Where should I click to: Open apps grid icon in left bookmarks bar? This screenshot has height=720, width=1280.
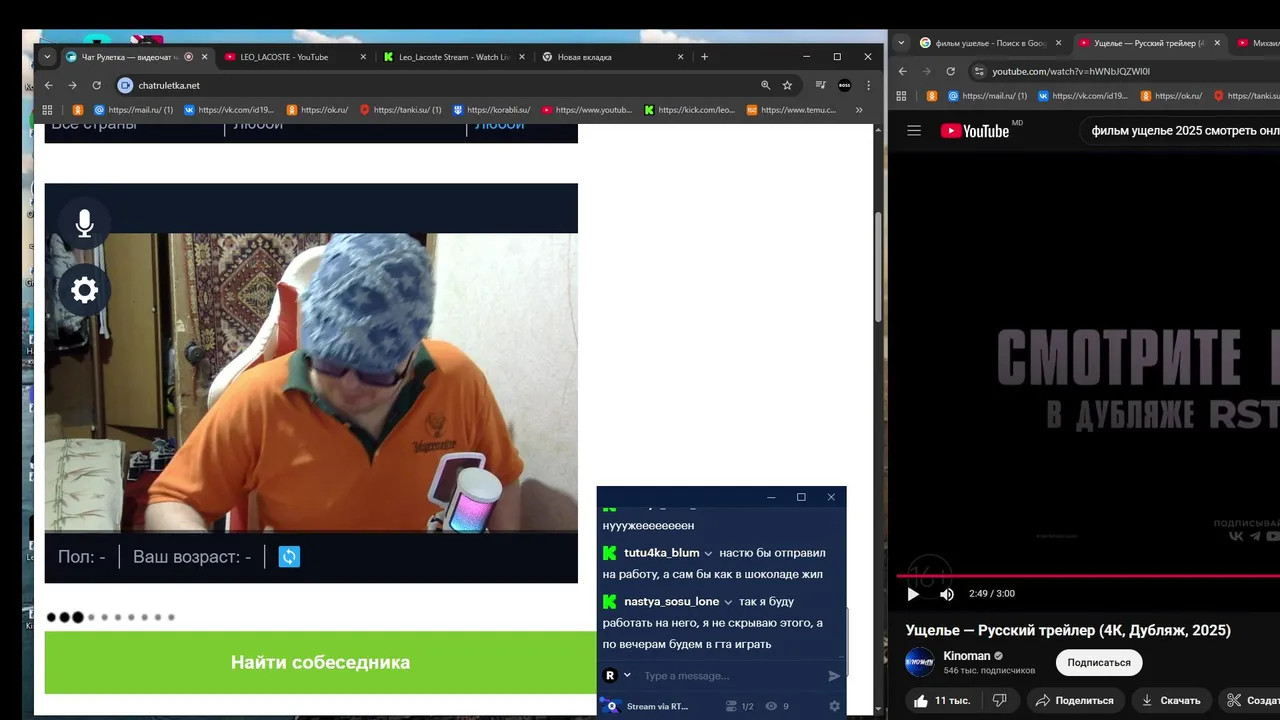point(47,110)
